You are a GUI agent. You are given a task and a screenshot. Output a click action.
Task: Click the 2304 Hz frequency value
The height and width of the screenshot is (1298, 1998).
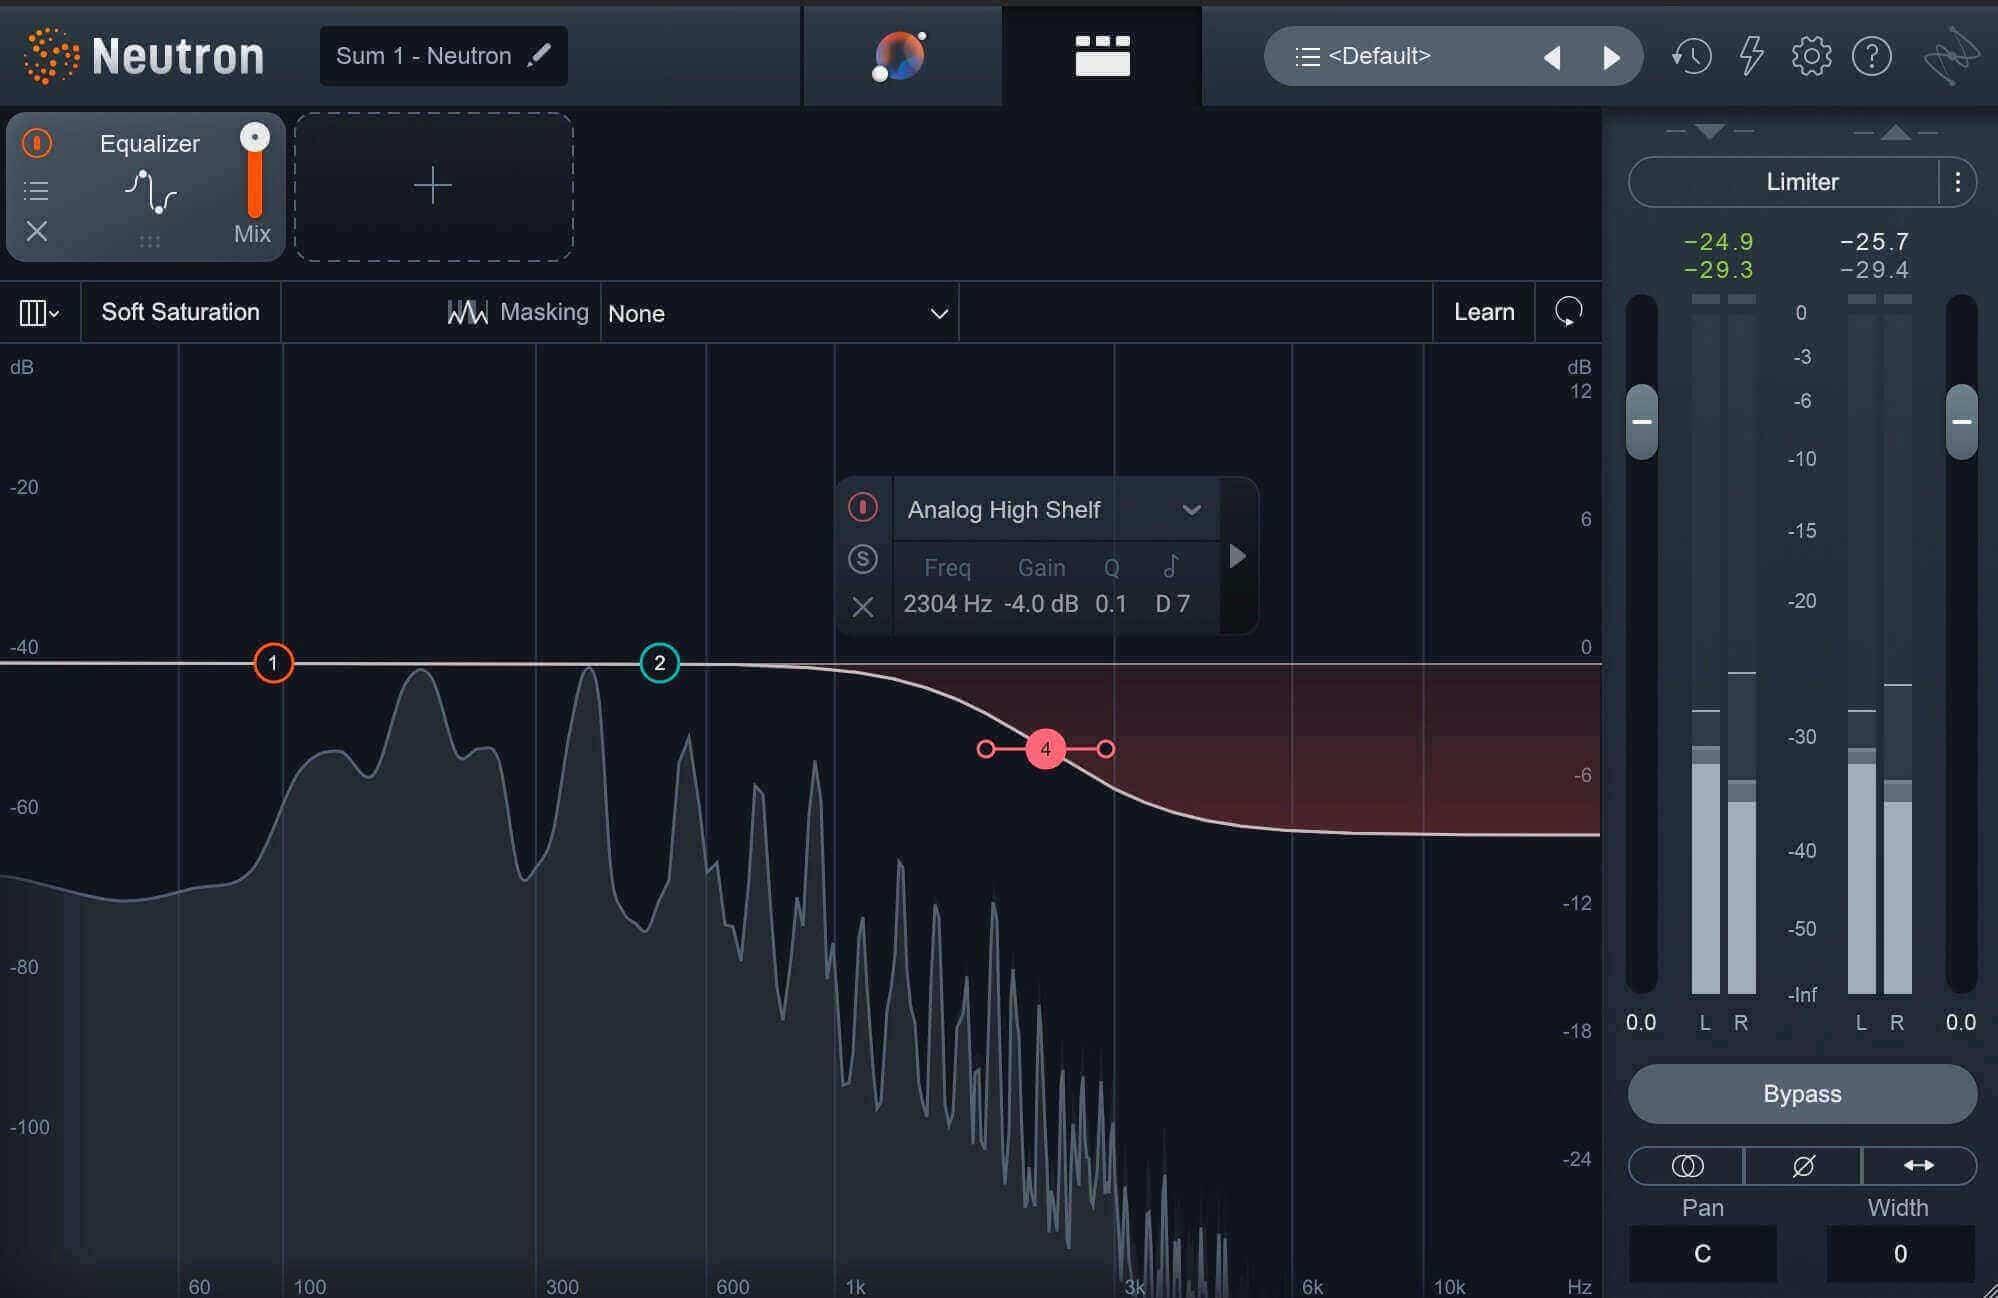tap(947, 604)
